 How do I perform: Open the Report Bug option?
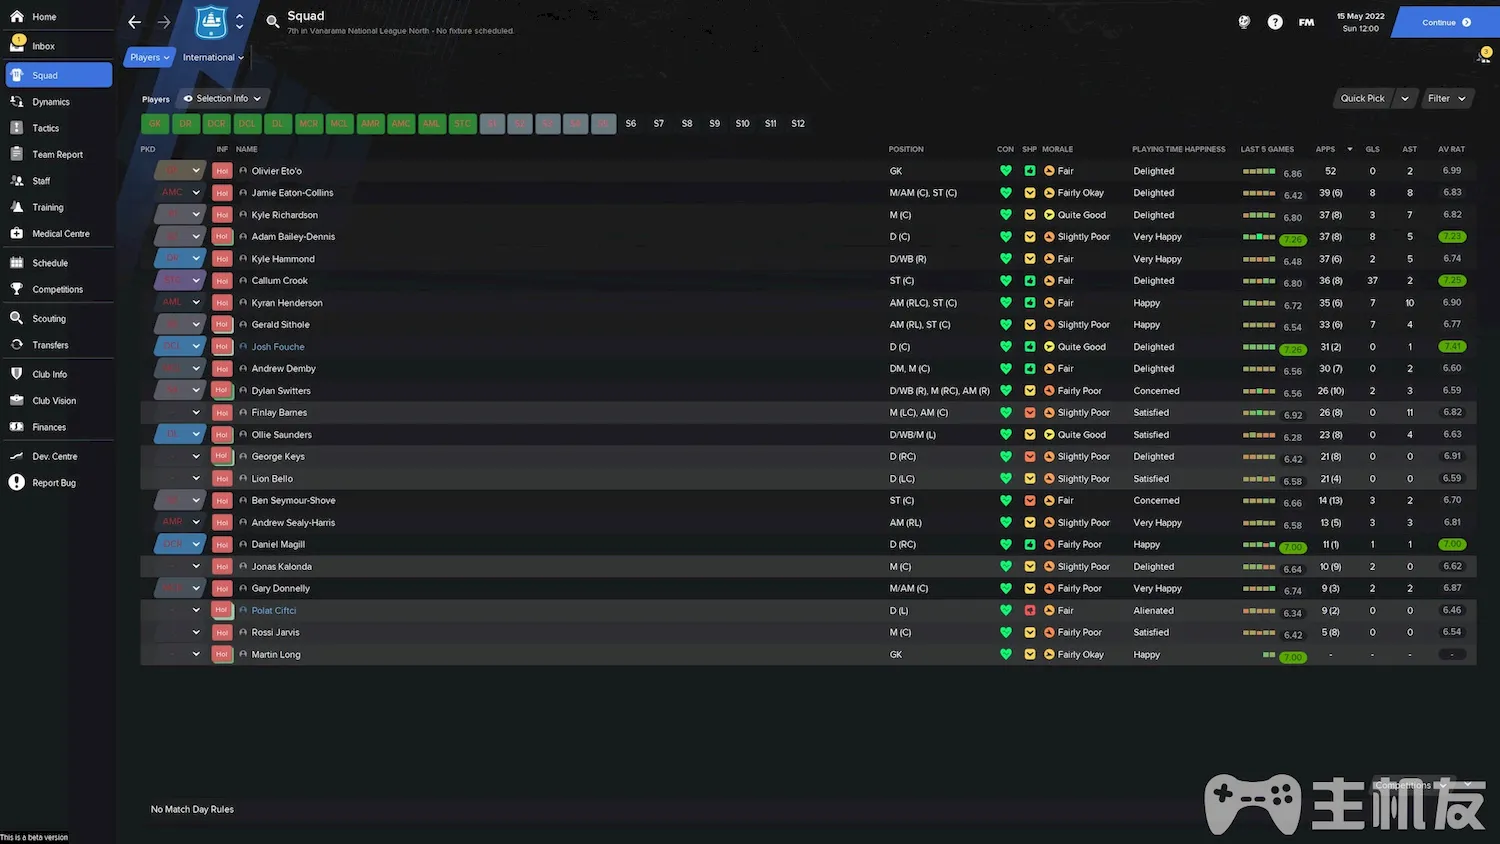[x=54, y=483]
